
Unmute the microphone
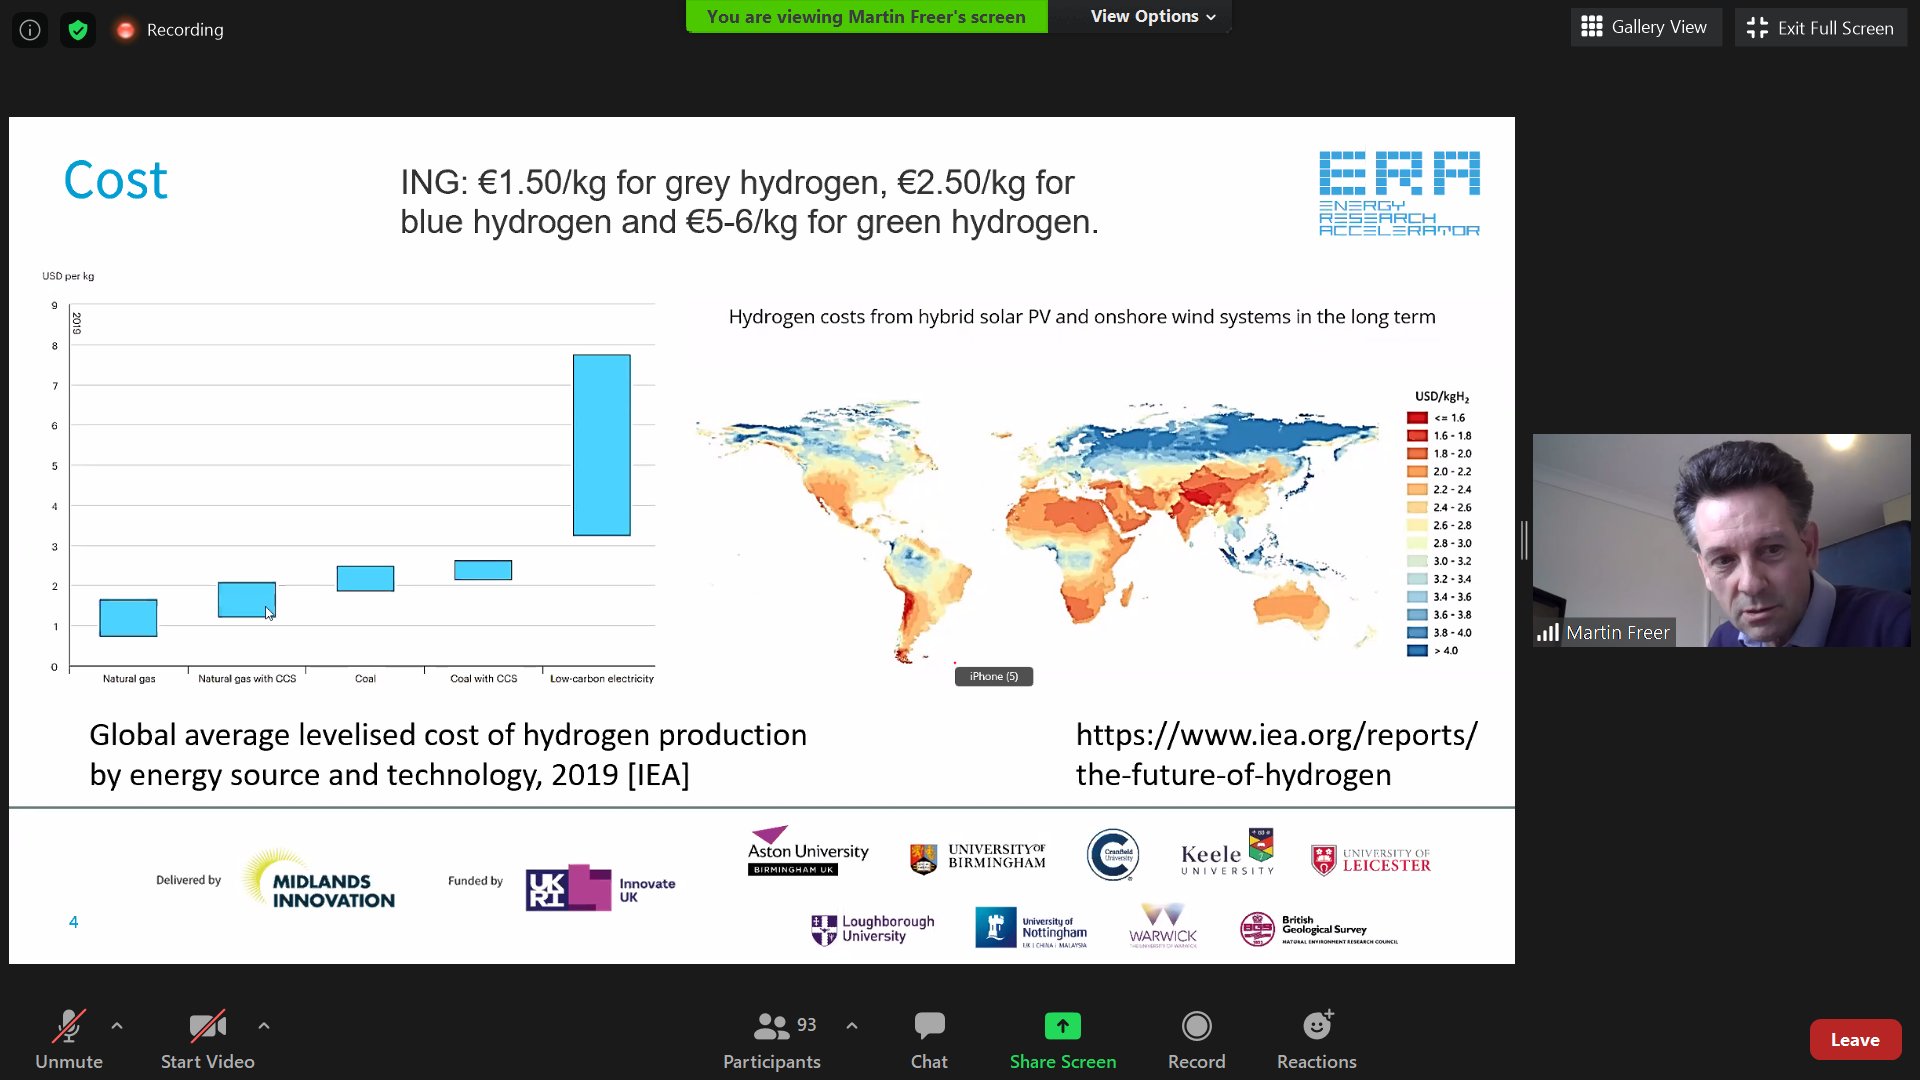[69, 1041]
